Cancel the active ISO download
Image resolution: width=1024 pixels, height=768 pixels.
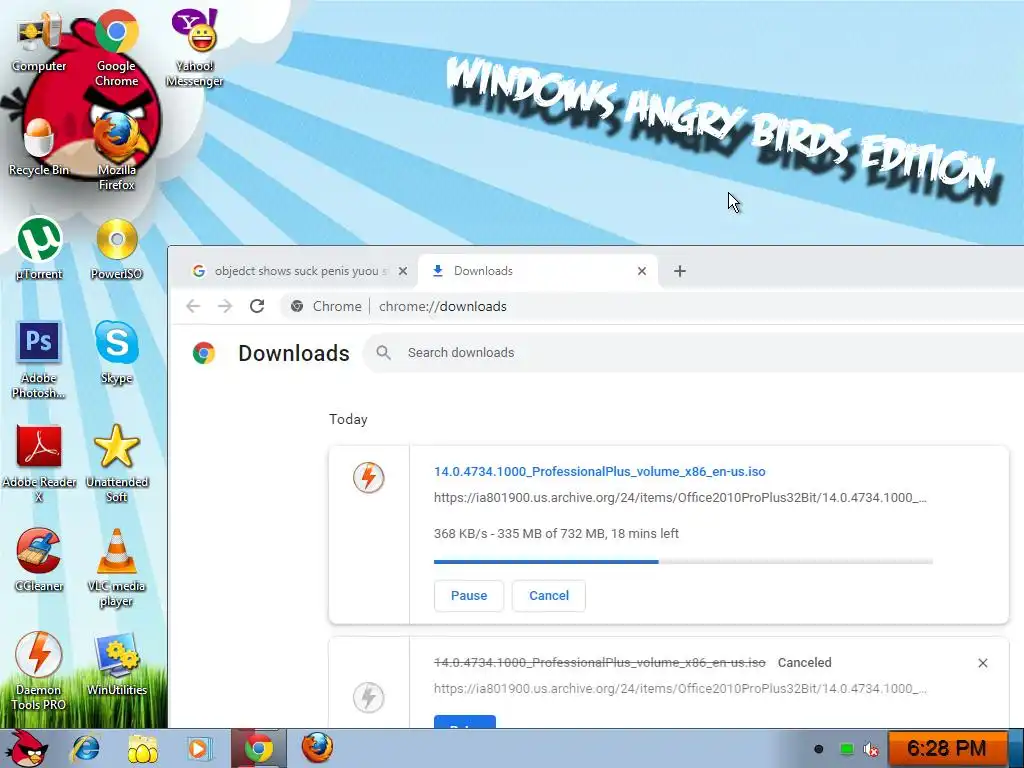click(x=549, y=596)
